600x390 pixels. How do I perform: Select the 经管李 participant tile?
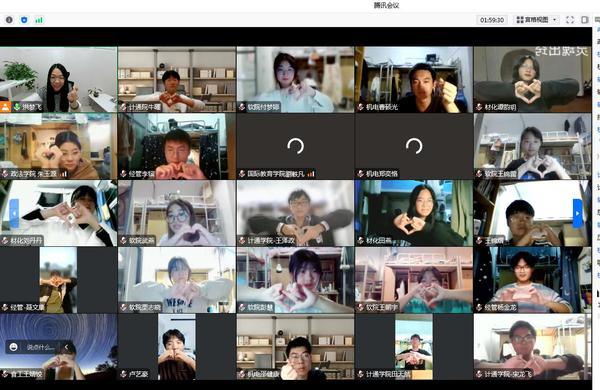176,146
